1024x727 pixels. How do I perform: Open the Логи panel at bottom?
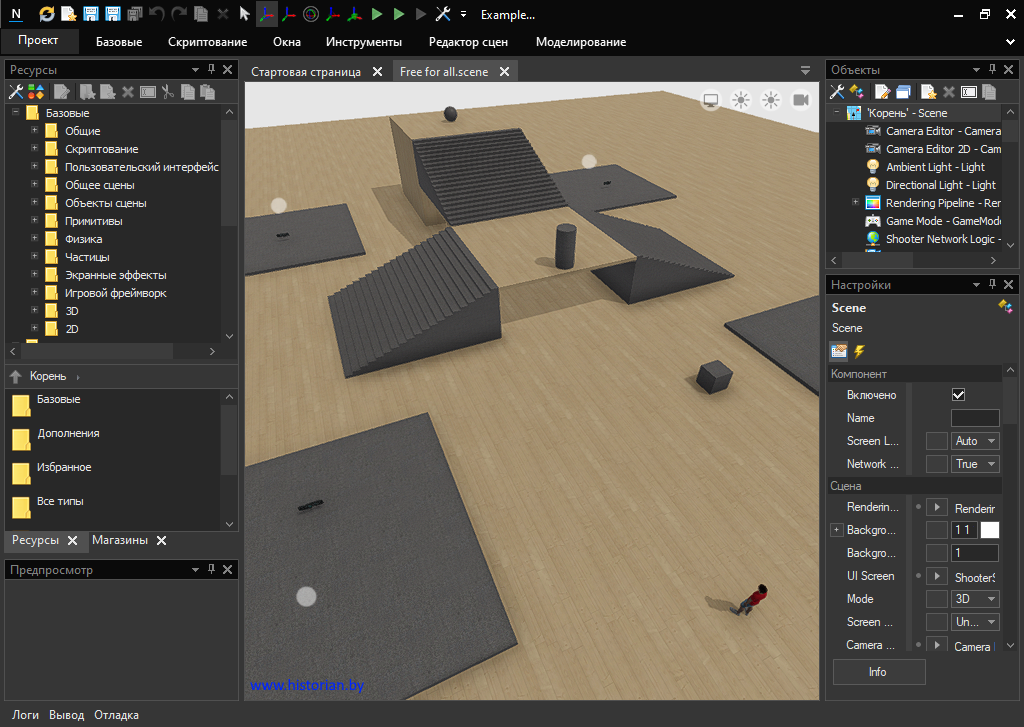25,715
